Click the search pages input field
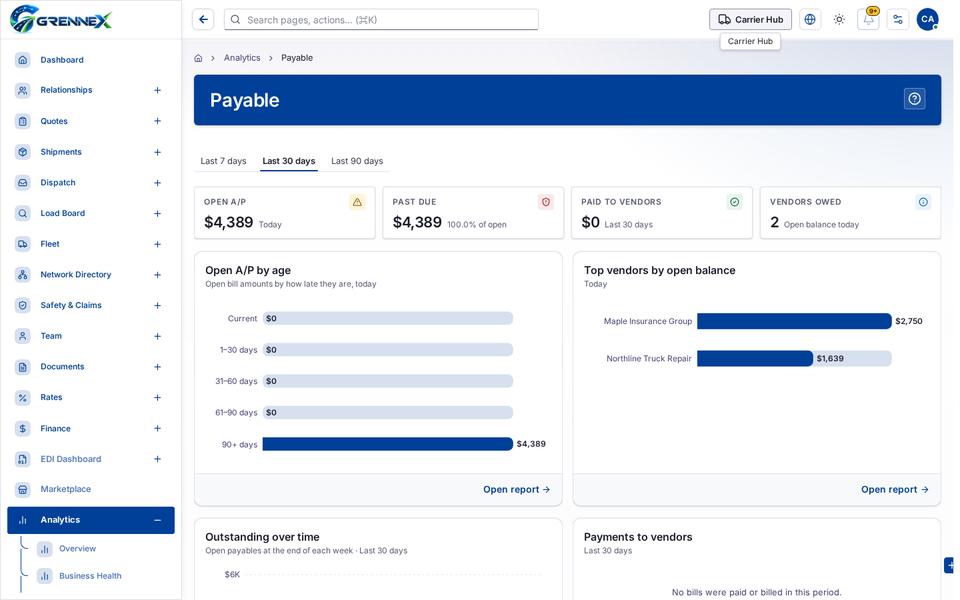The image size is (960, 600). pos(381,20)
